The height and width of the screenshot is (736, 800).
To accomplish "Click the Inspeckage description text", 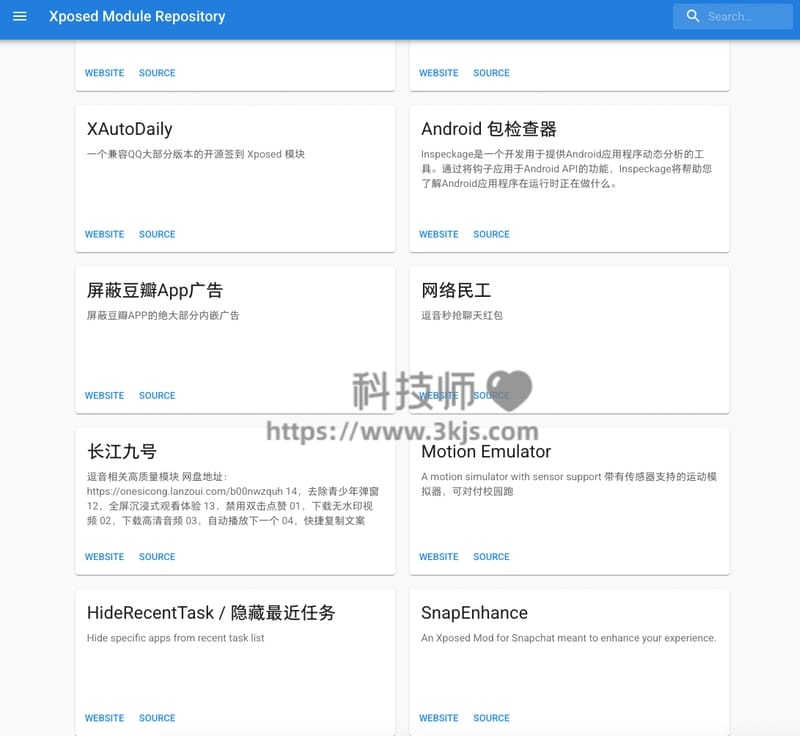I will [566, 169].
